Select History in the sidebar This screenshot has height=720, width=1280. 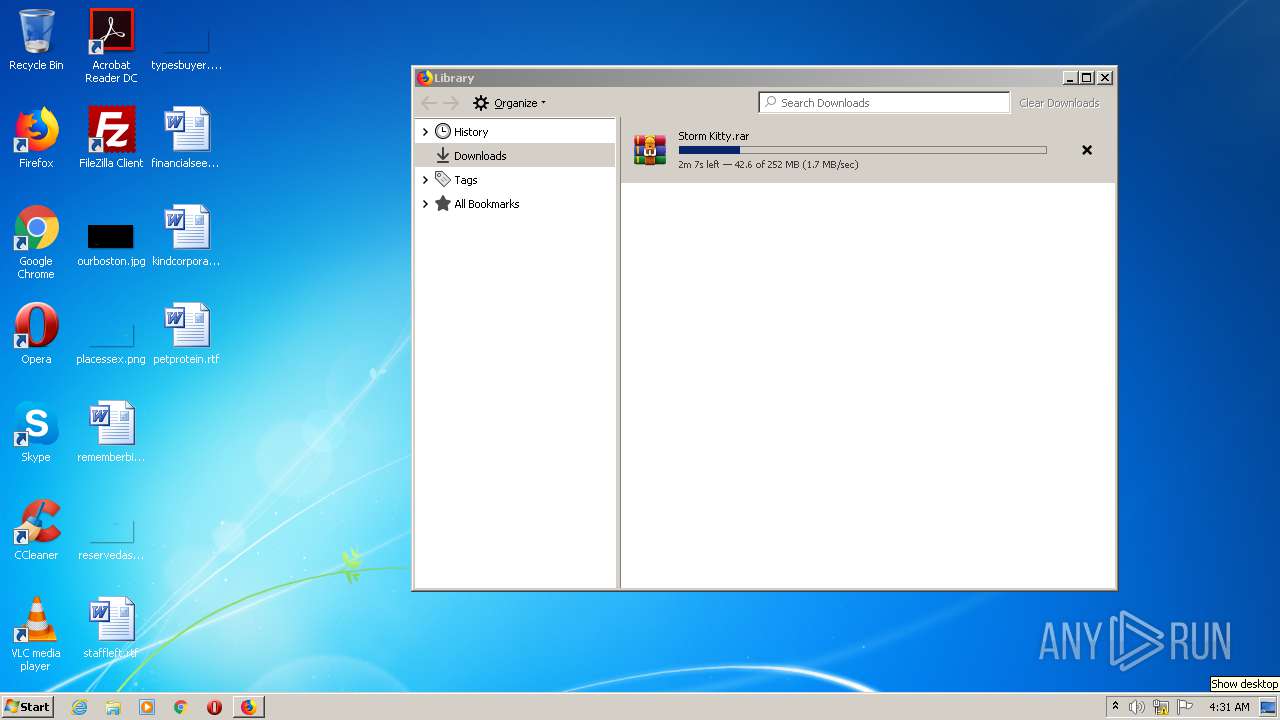(515, 132)
